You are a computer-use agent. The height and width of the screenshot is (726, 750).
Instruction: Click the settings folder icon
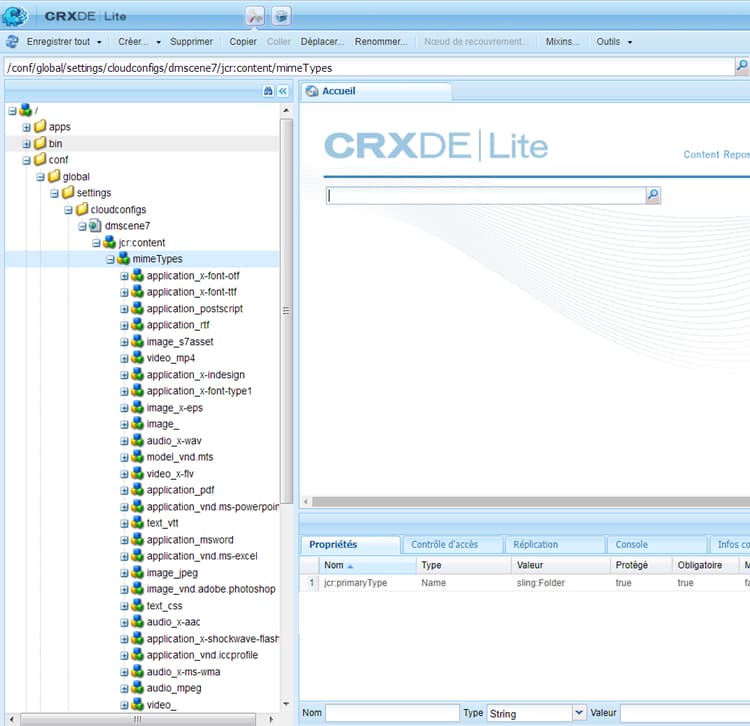tap(68, 193)
